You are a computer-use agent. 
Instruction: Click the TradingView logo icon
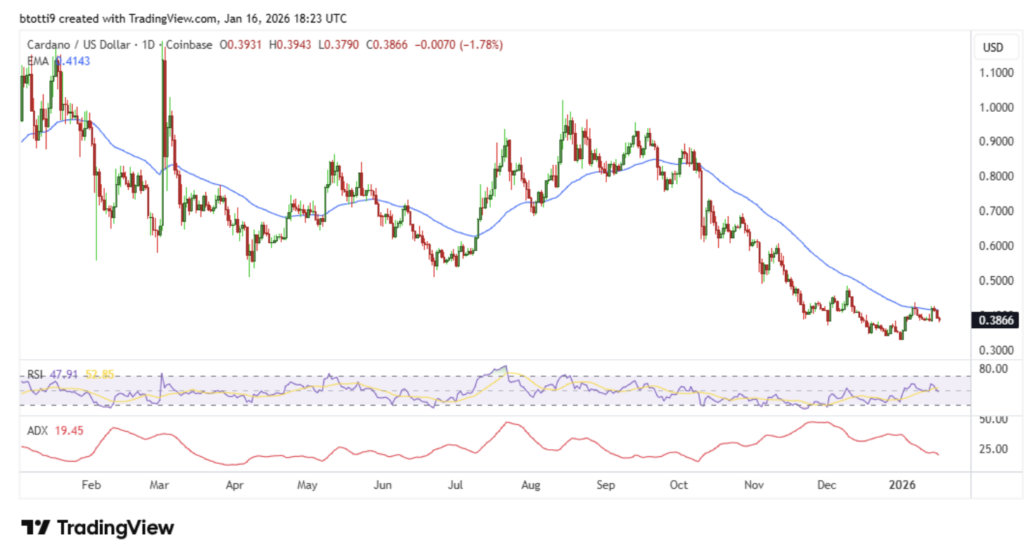click(36, 527)
